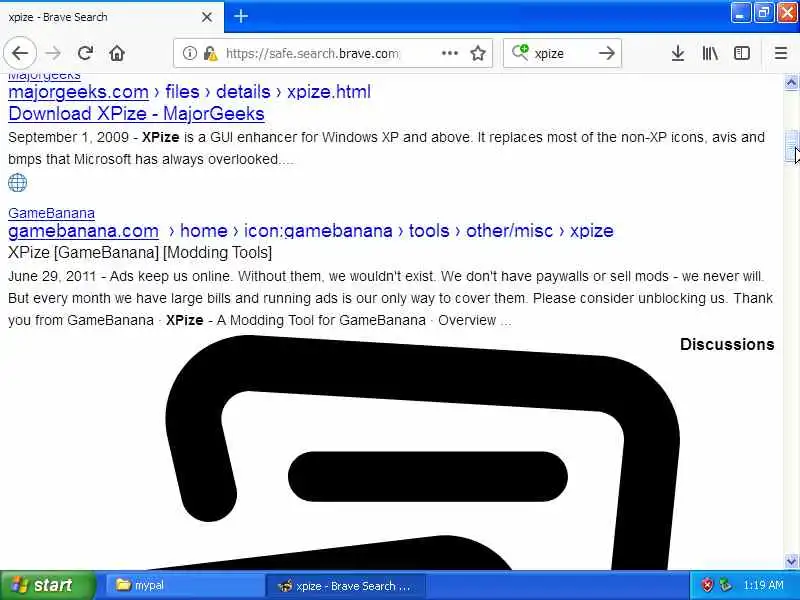Bookmark this page with the star

(x=478, y=53)
